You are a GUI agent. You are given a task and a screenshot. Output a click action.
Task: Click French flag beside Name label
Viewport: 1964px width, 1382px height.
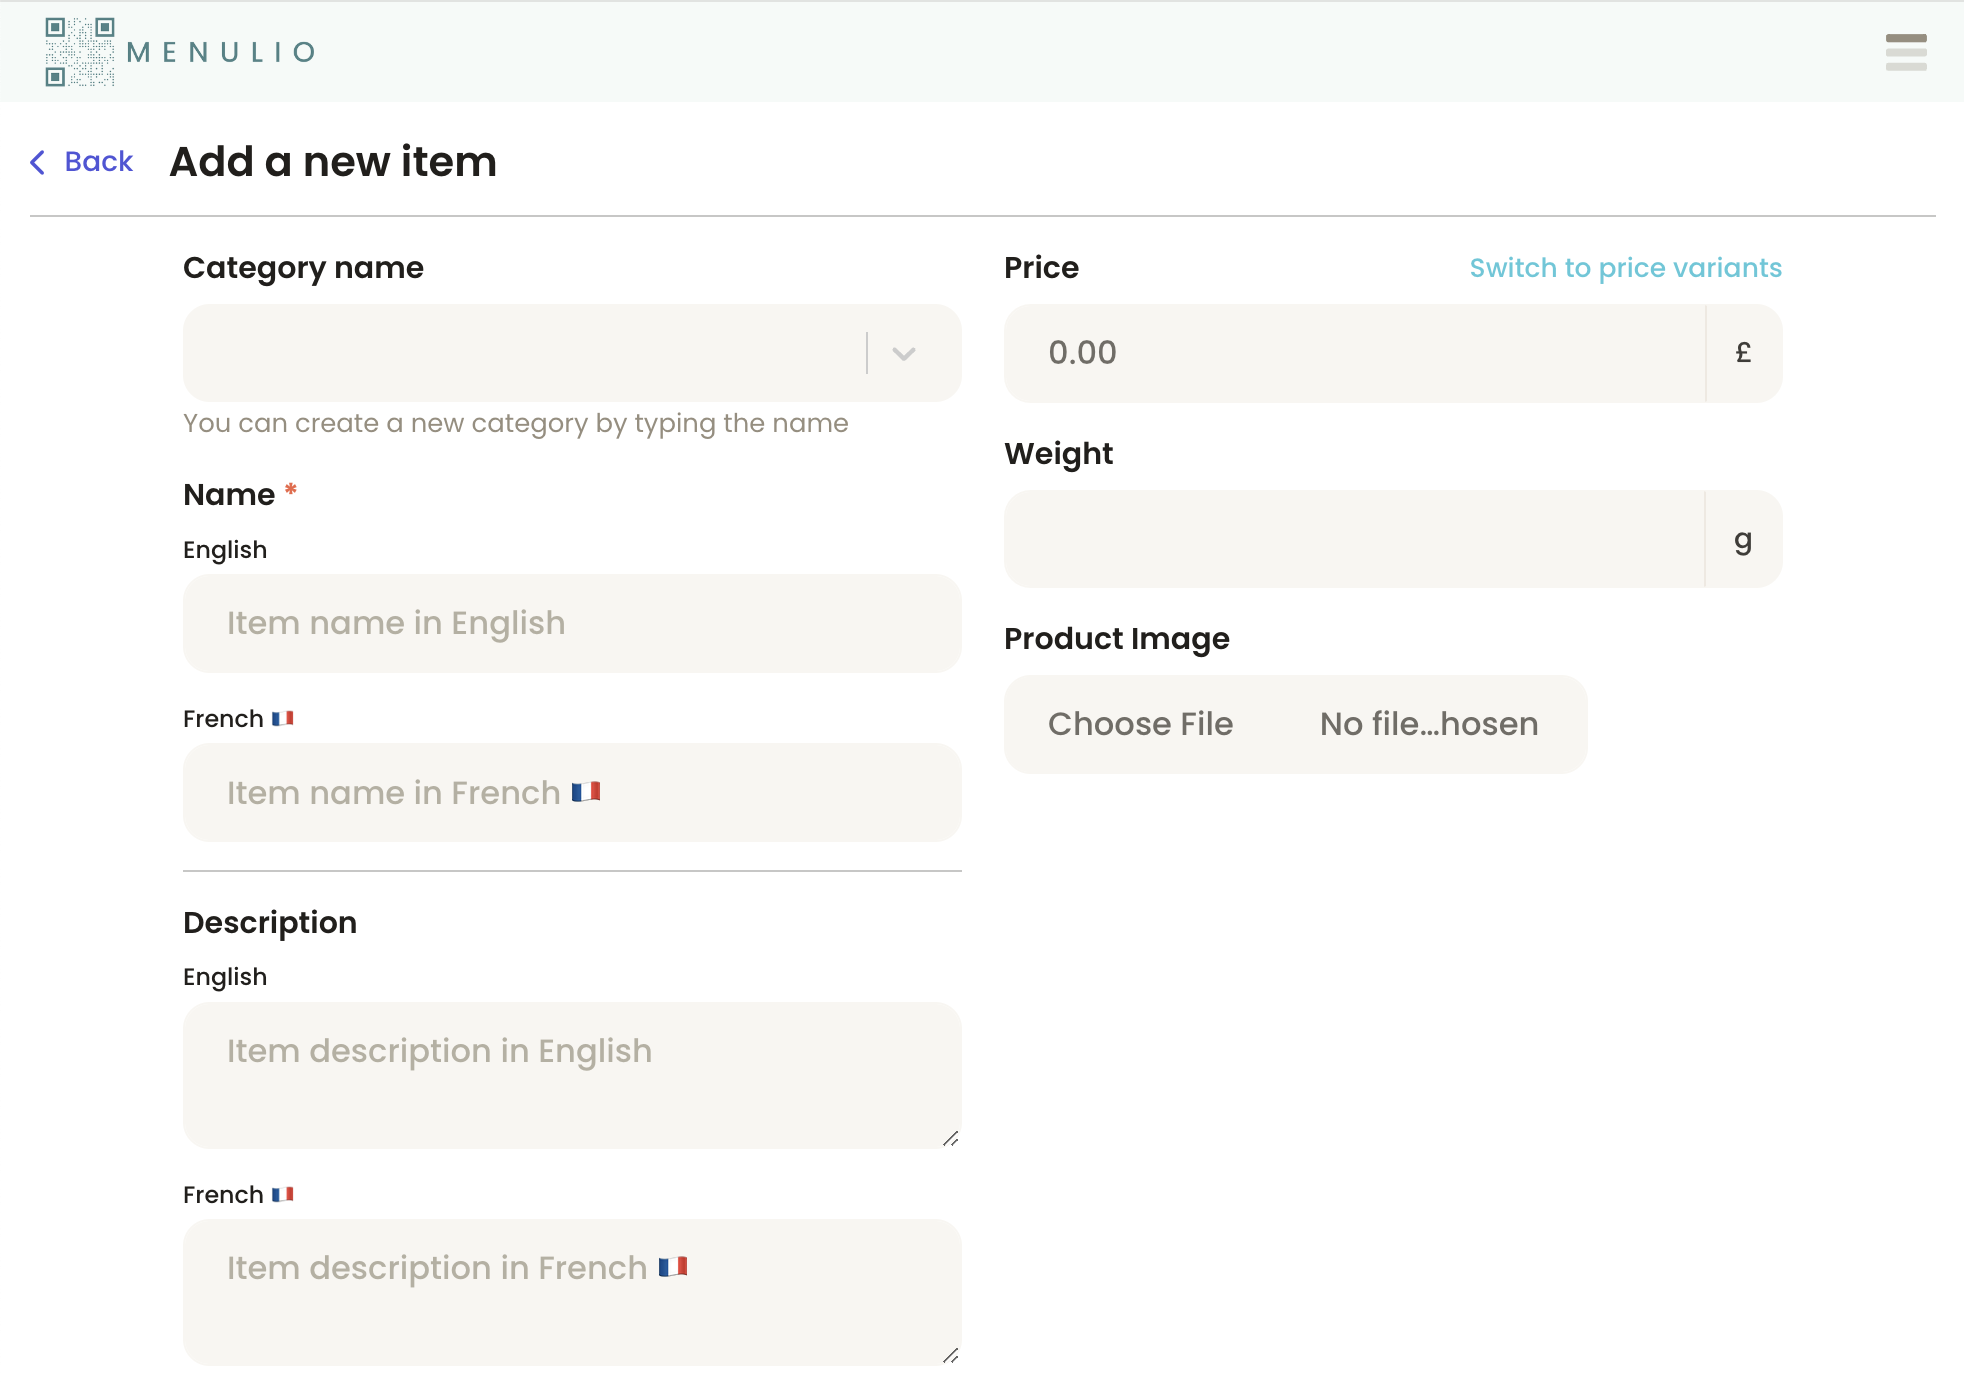click(x=283, y=718)
